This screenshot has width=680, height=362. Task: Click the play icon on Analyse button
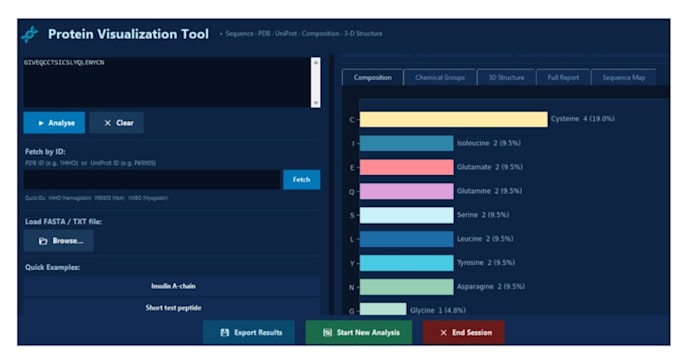[41, 123]
